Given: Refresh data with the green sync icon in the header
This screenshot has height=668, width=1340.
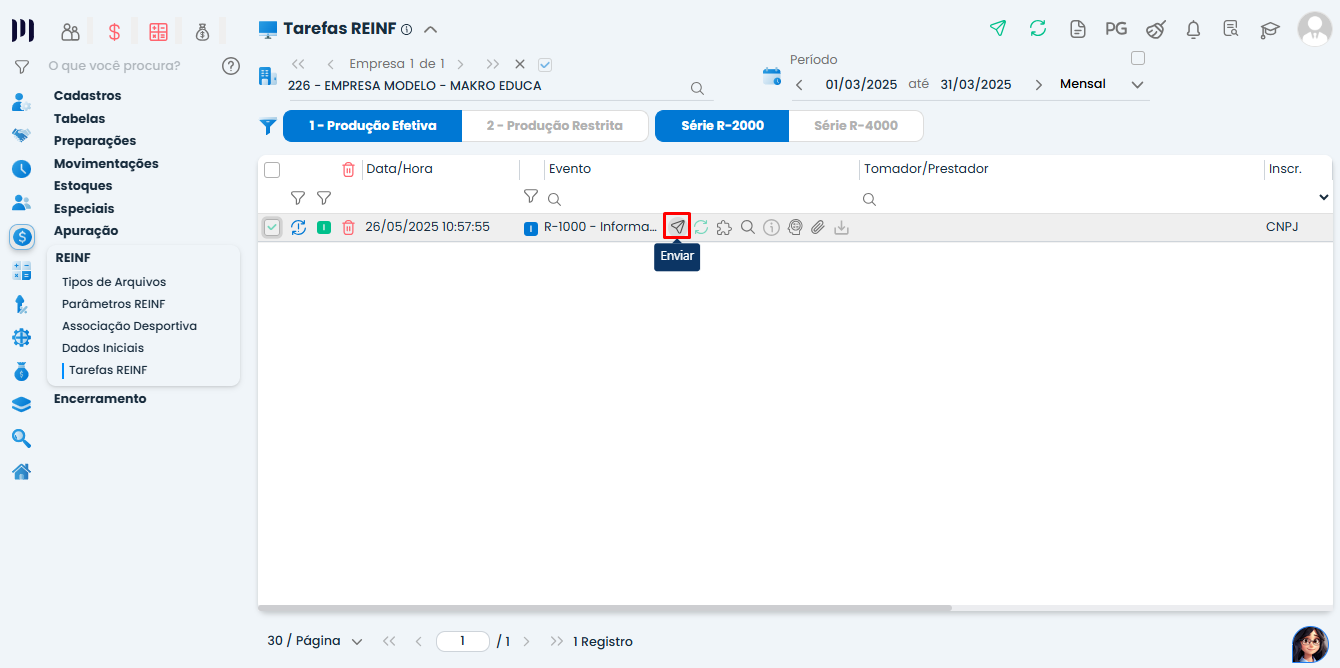Looking at the screenshot, I should pyautogui.click(x=1037, y=29).
